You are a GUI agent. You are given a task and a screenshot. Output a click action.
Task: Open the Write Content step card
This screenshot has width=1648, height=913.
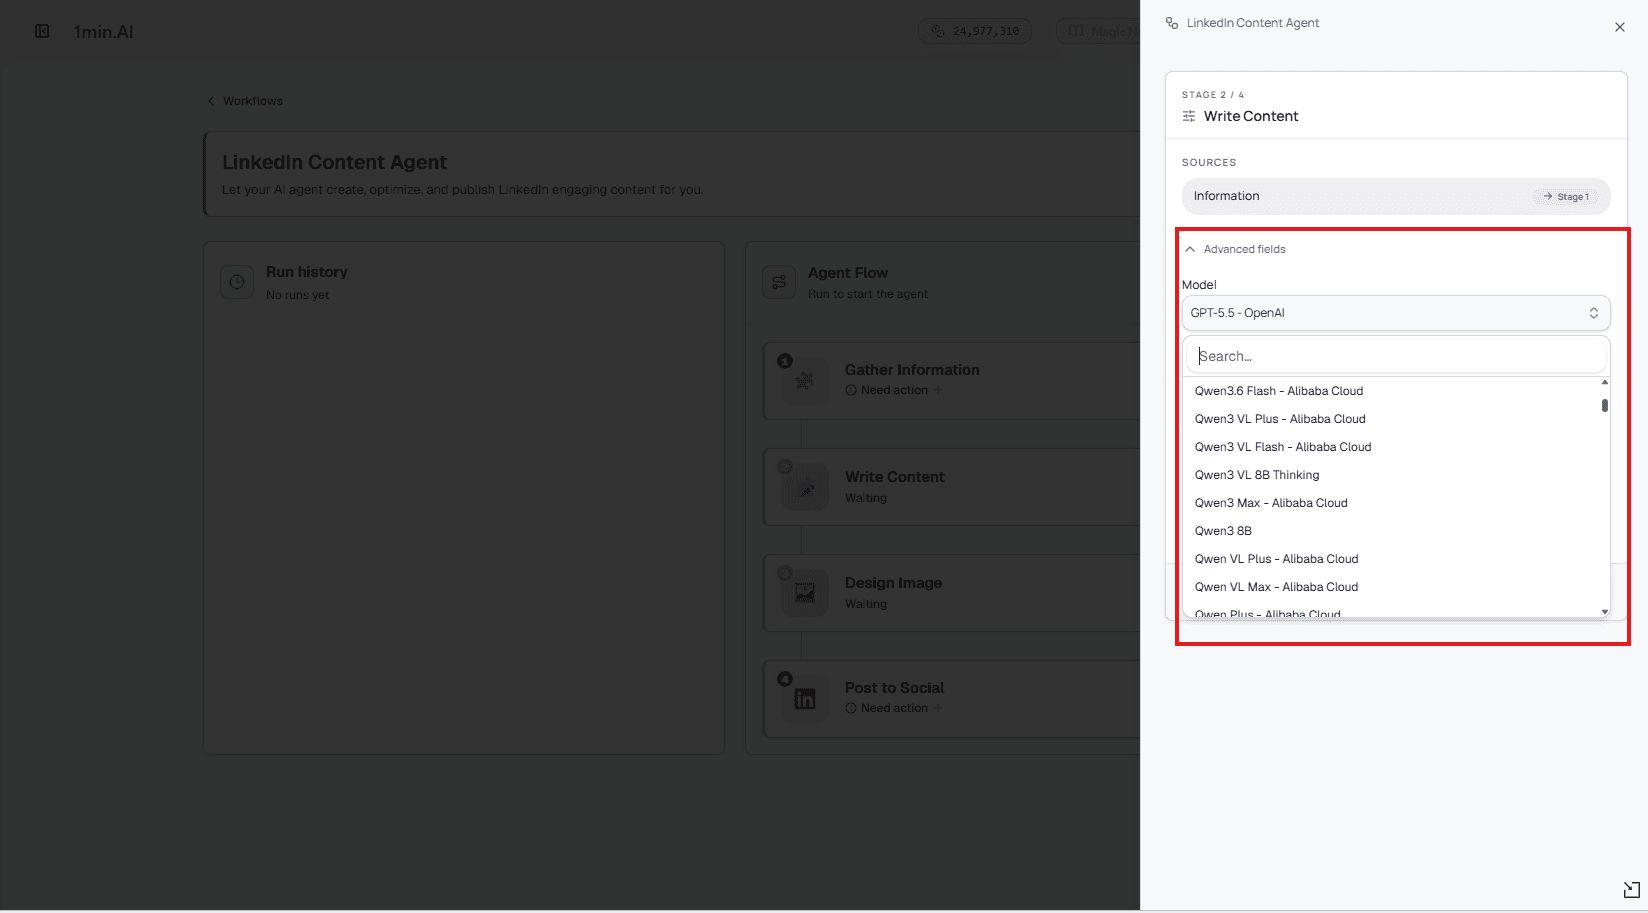tap(951, 487)
